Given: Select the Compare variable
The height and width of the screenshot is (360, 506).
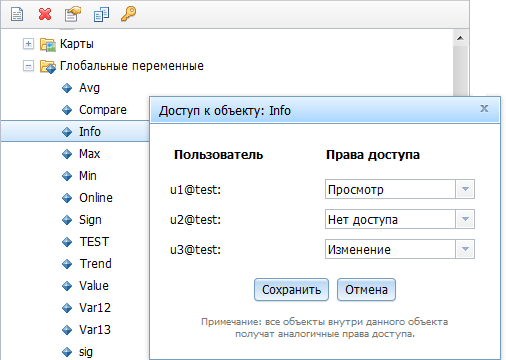Looking at the screenshot, I should 103,110.
